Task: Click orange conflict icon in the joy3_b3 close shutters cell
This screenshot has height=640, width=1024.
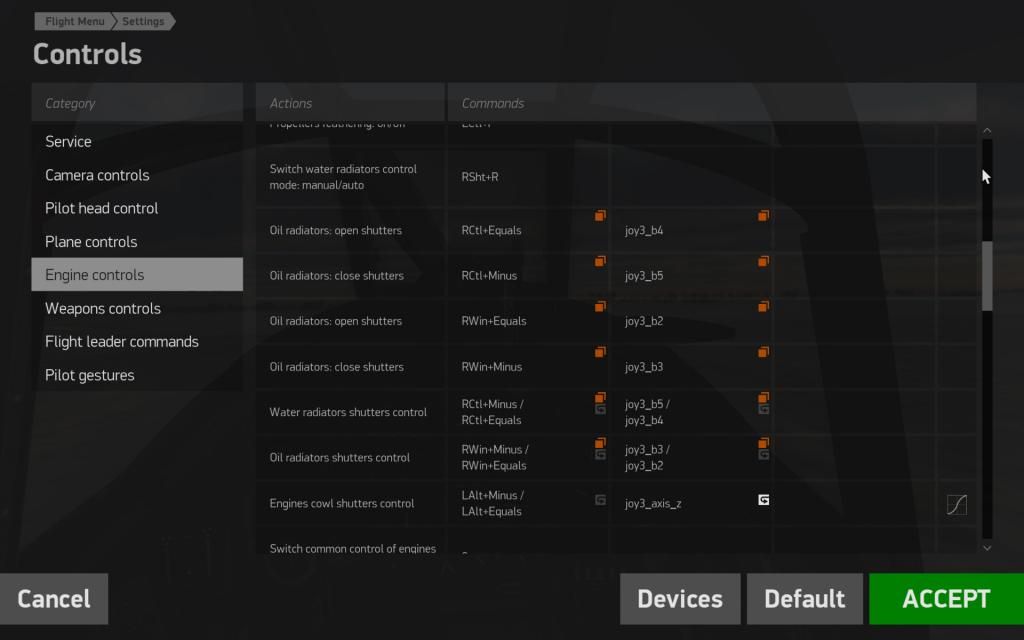Action: tap(763, 352)
